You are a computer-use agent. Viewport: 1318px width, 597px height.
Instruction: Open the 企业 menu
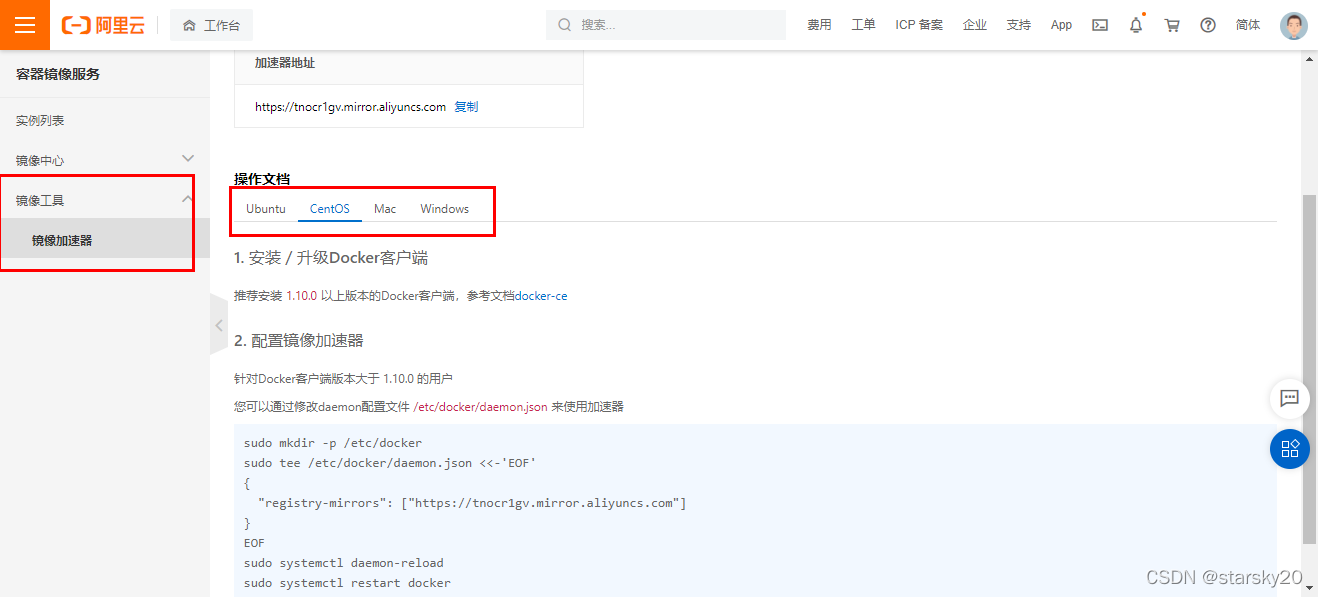point(975,25)
